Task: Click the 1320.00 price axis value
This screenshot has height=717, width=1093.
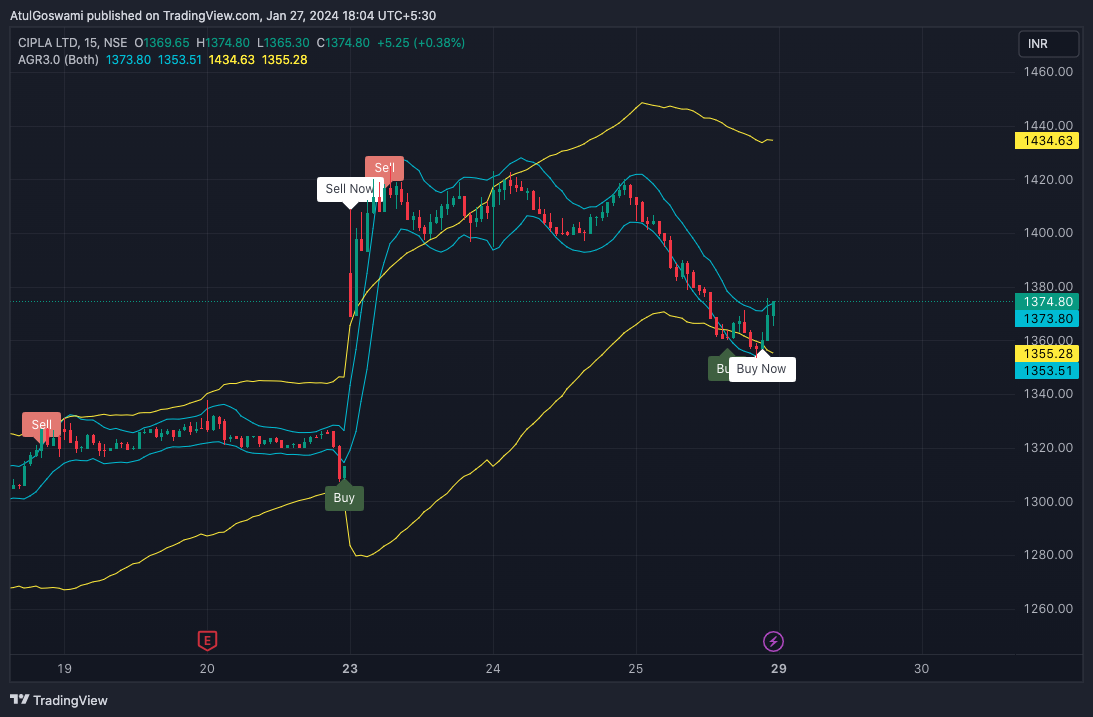Action: tap(1048, 447)
